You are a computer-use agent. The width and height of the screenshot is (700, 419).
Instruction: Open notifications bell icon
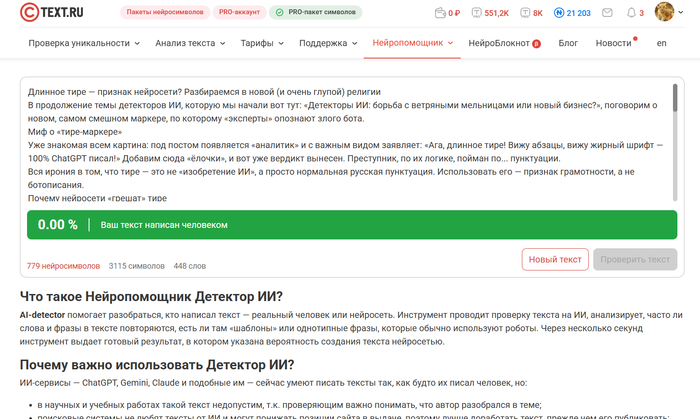pos(631,13)
